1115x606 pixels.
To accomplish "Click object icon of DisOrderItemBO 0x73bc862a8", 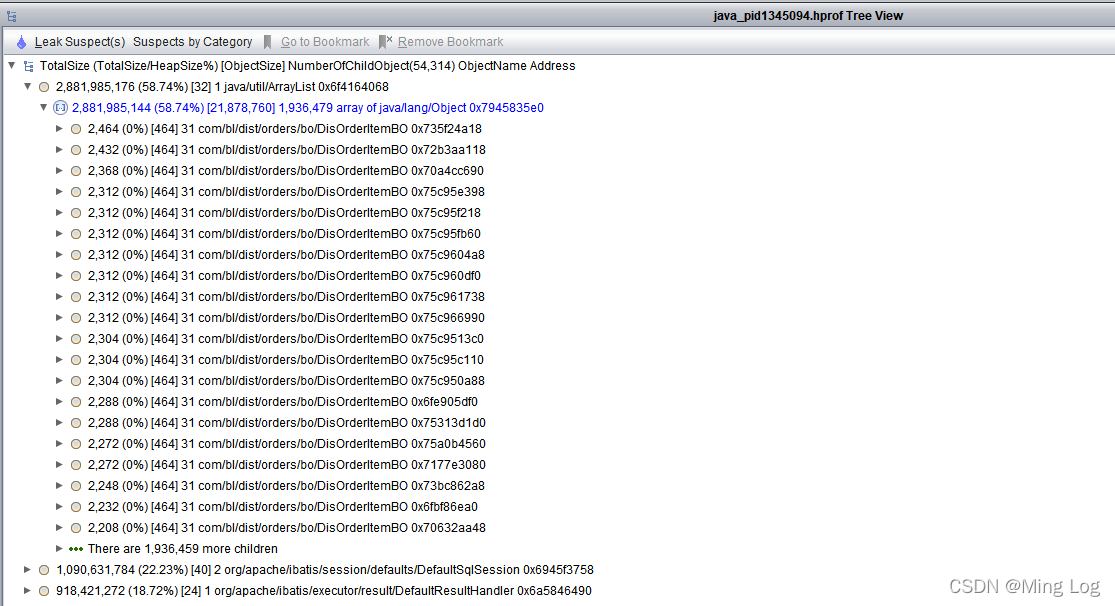I will pos(76,486).
